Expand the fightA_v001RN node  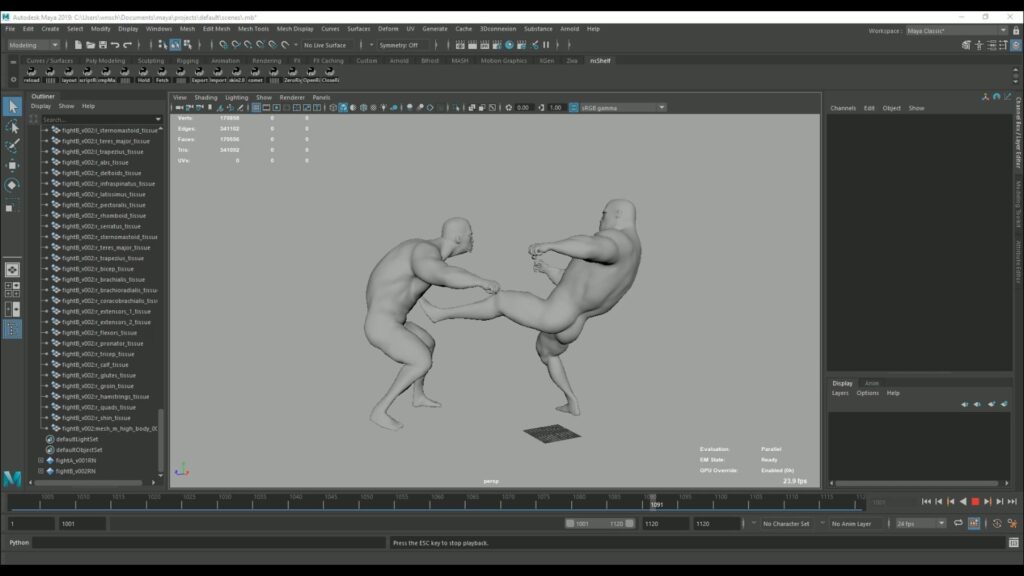(x=40, y=460)
